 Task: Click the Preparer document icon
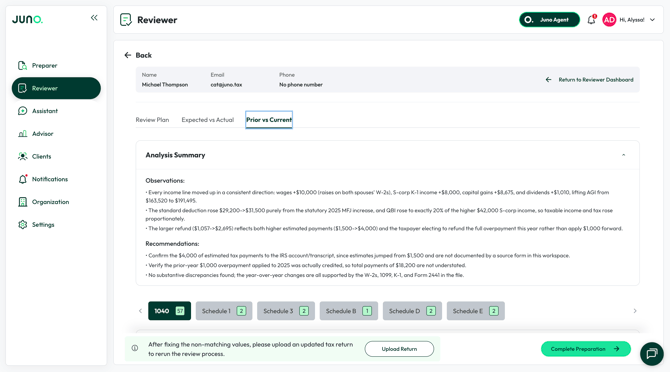point(22,65)
